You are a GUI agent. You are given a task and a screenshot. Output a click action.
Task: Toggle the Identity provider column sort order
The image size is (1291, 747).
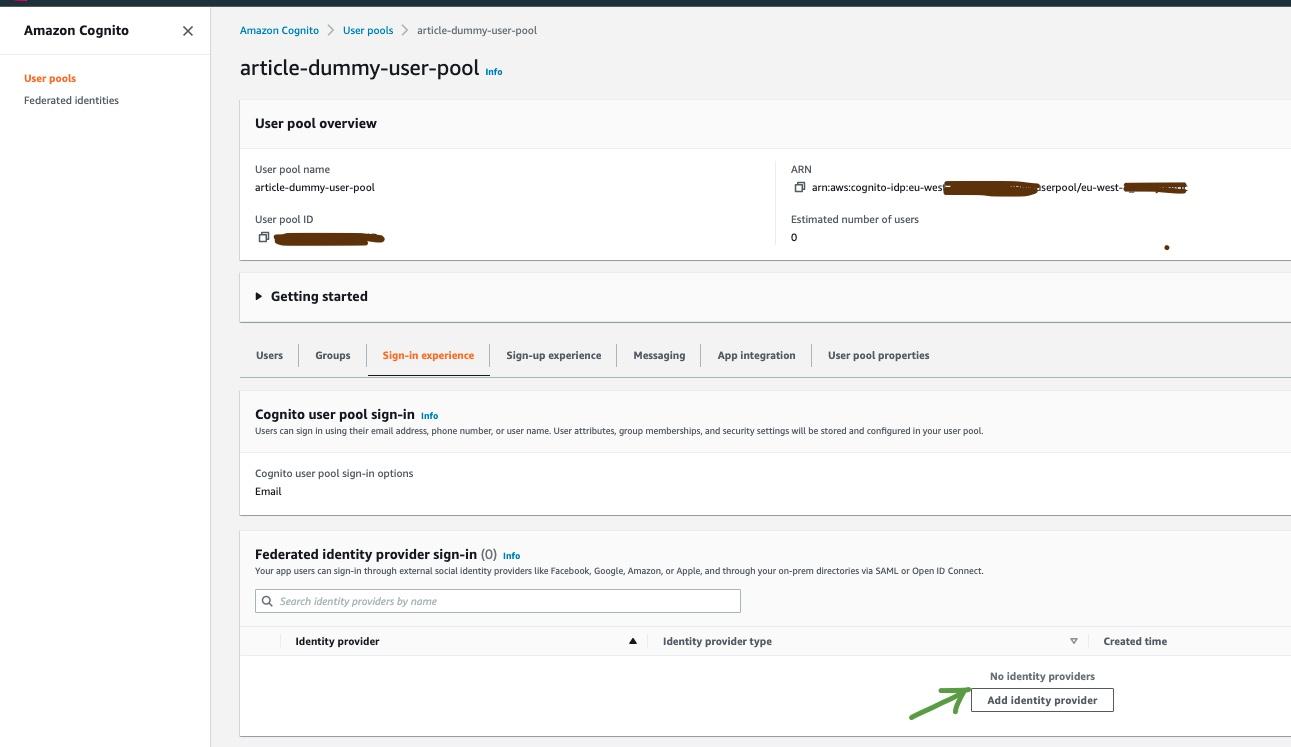[634, 640]
